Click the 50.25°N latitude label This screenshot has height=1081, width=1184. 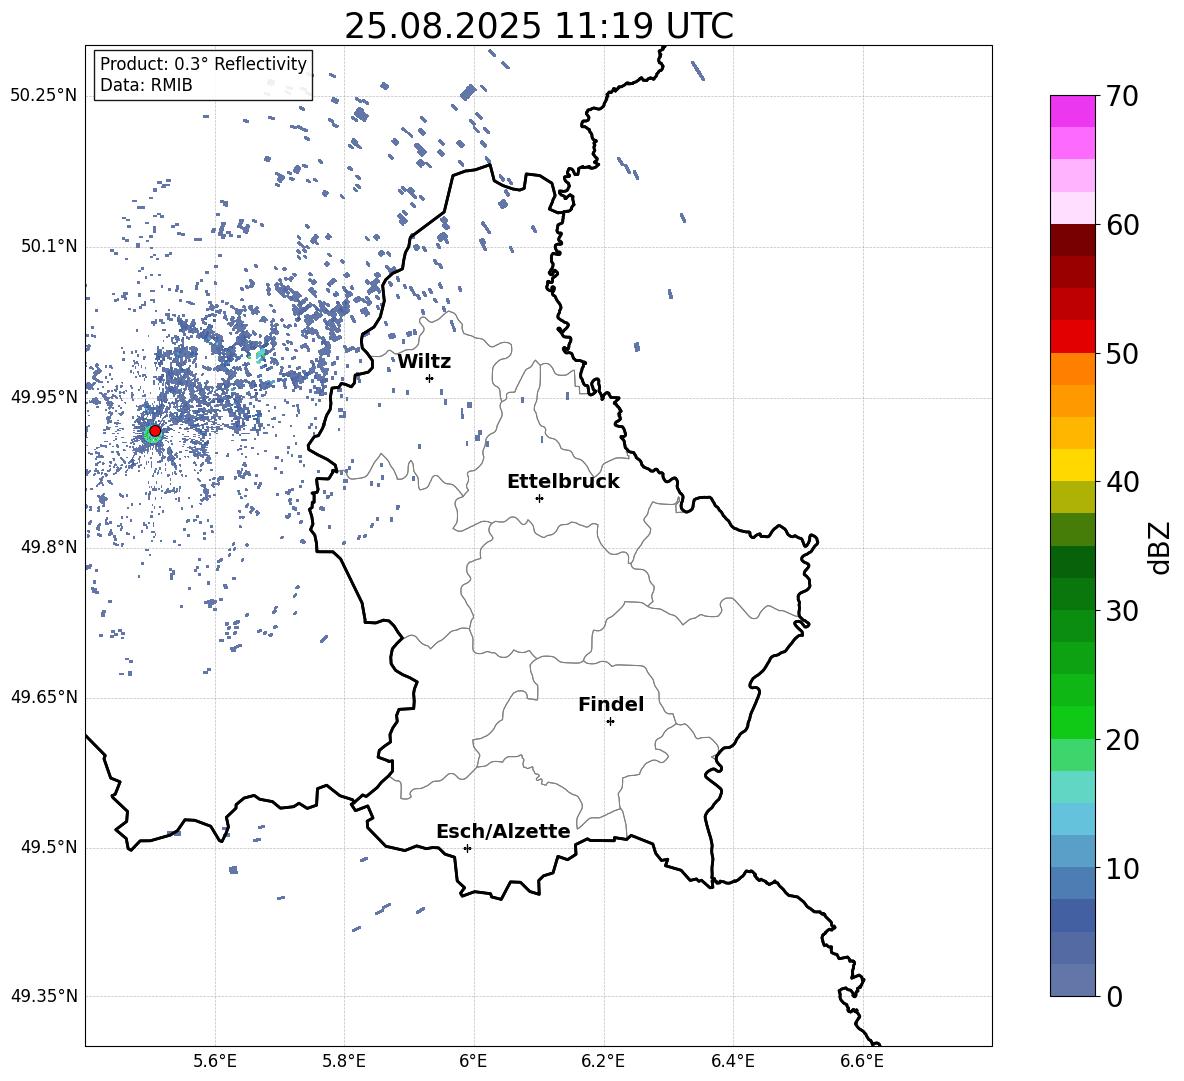tap(44, 96)
